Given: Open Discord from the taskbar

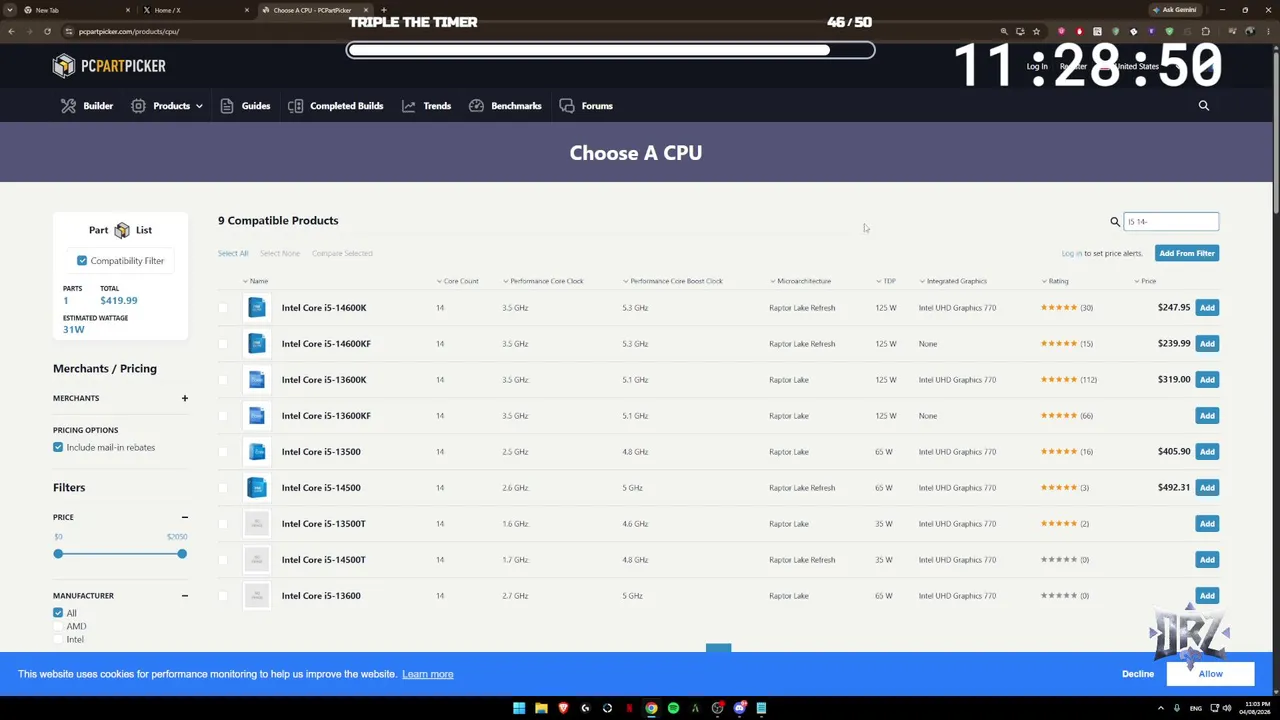Looking at the screenshot, I should [x=739, y=708].
